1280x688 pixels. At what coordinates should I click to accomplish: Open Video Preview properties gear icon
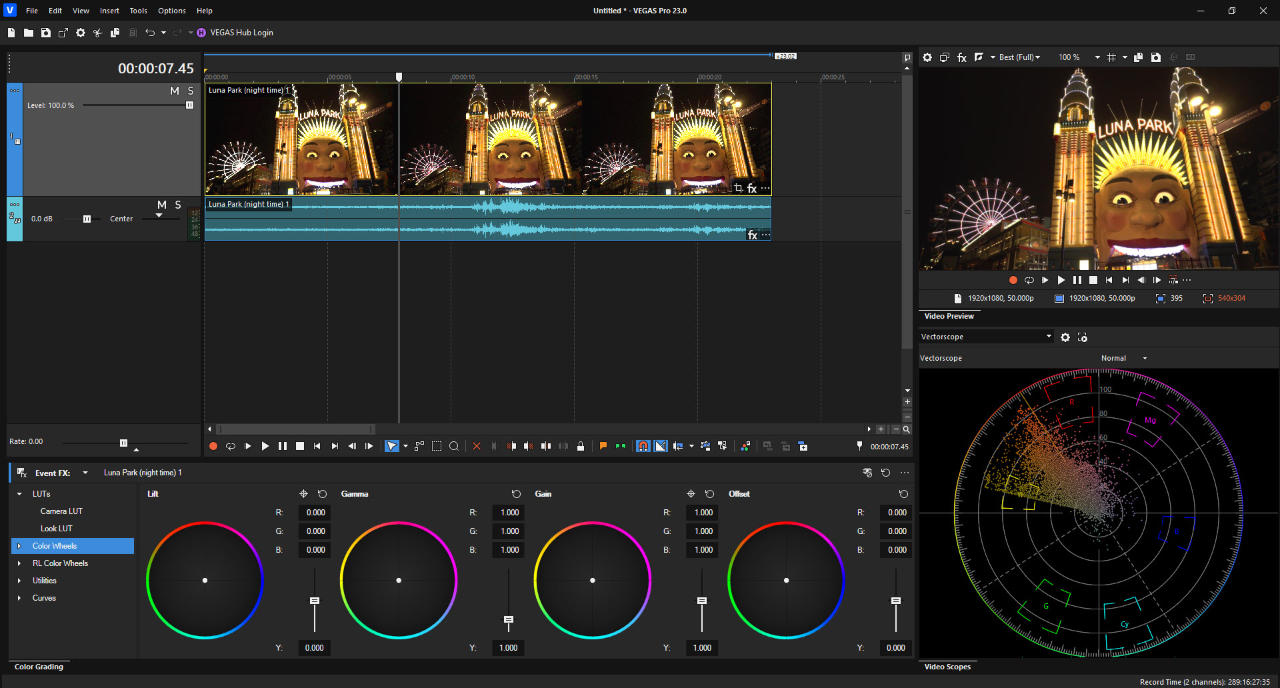tap(927, 58)
